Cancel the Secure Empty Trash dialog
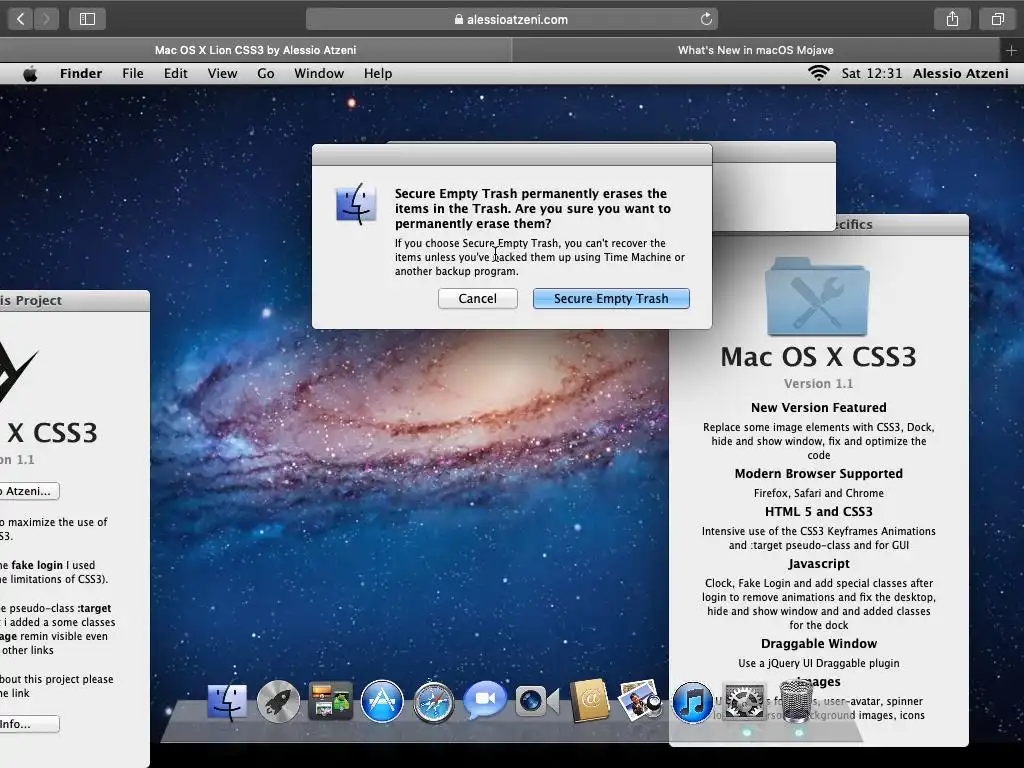The width and height of the screenshot is (1024, 768). (x=477, y=298)
